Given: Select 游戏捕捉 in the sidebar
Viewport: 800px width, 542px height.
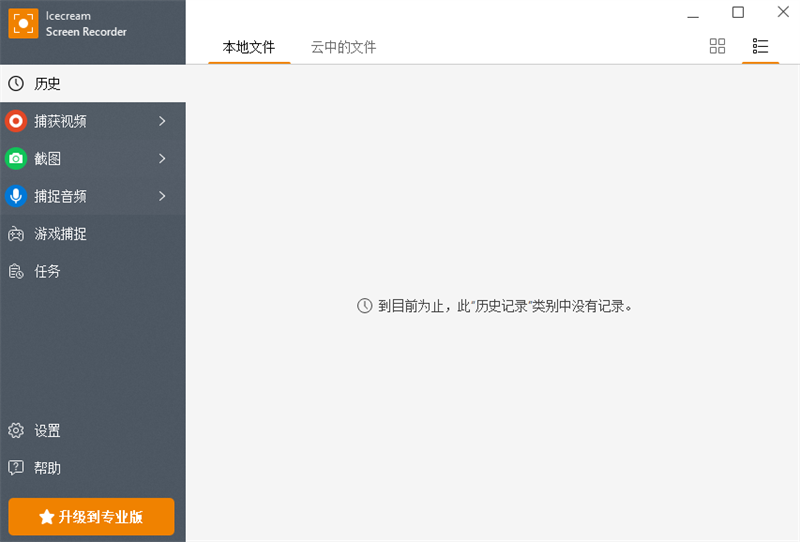Looking at the screenshot, I should point(61,234).
